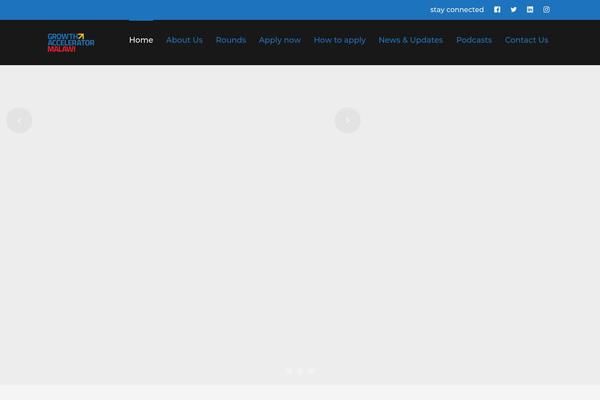Select the first slider pagination dot
This screenshot has height=400, width=600.
pyautogui.click(x=289, y=371)
